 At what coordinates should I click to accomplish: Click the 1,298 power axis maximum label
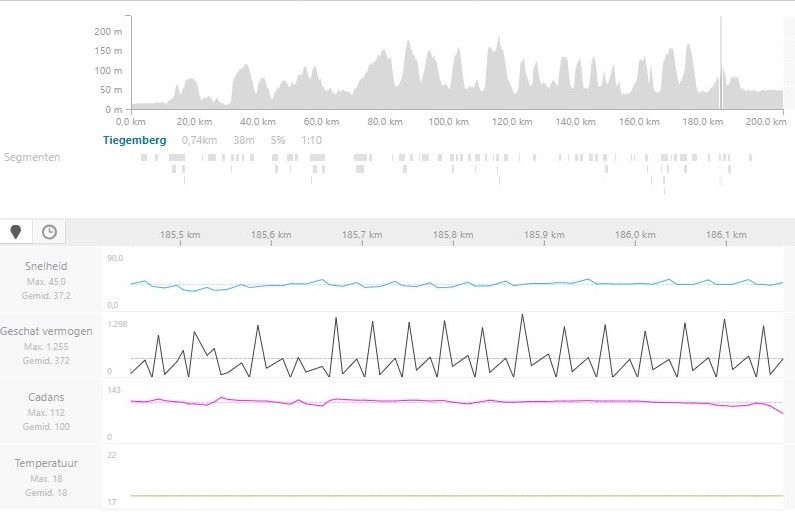(118, 324)
